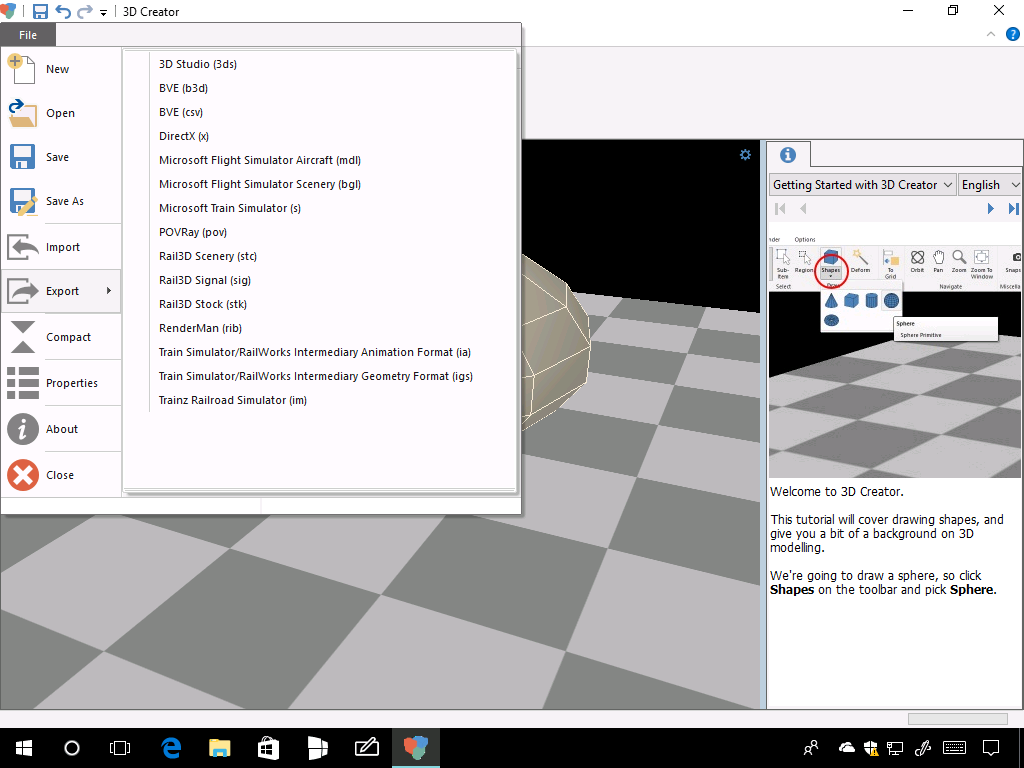Go to the previous tutorial step
The height and width of the screenshot is (768, 1024).
803,208
